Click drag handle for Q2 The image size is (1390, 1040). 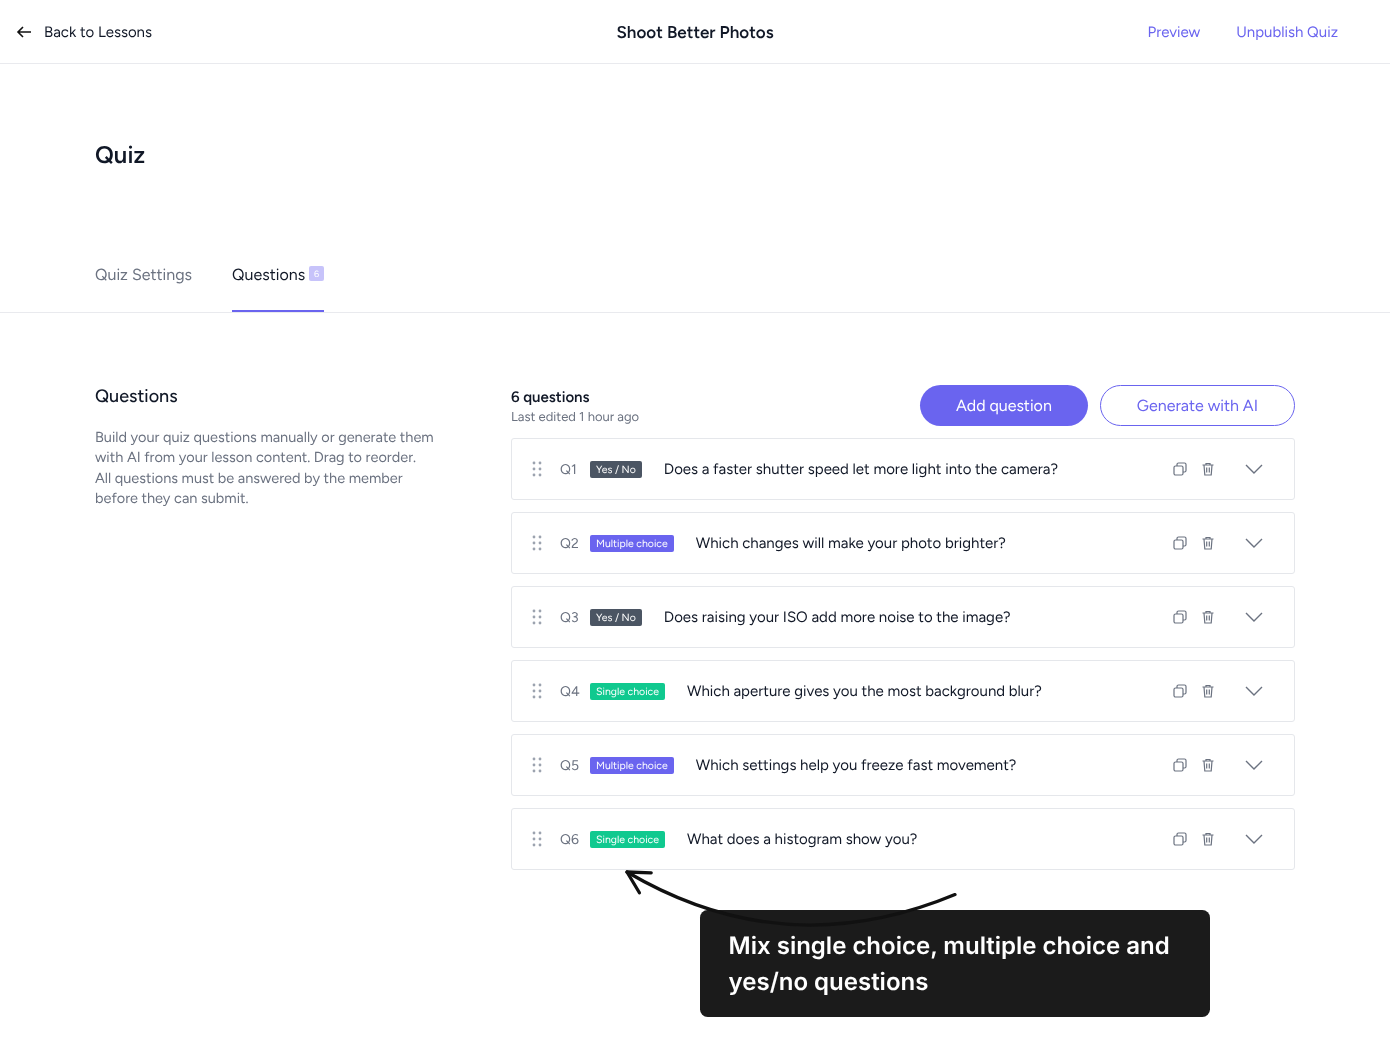[x=537, y=543]
